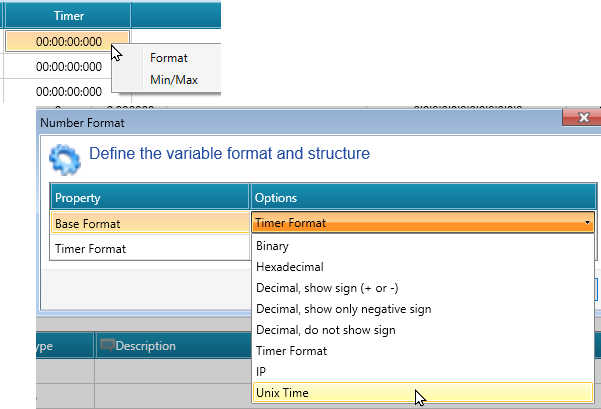Select Binary from the format list

(273, 246)
